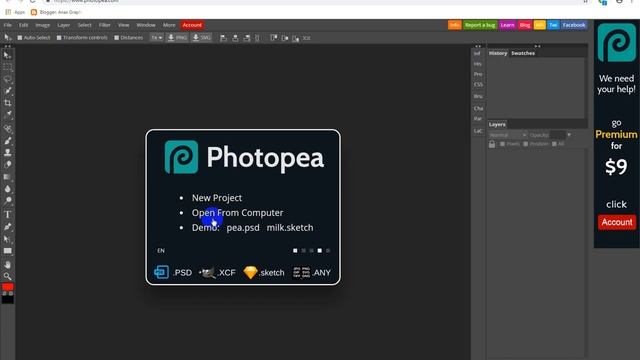Screen dimensions: 640x360
Task: Select the Clone Stamp tool
Action: (7, 153)
